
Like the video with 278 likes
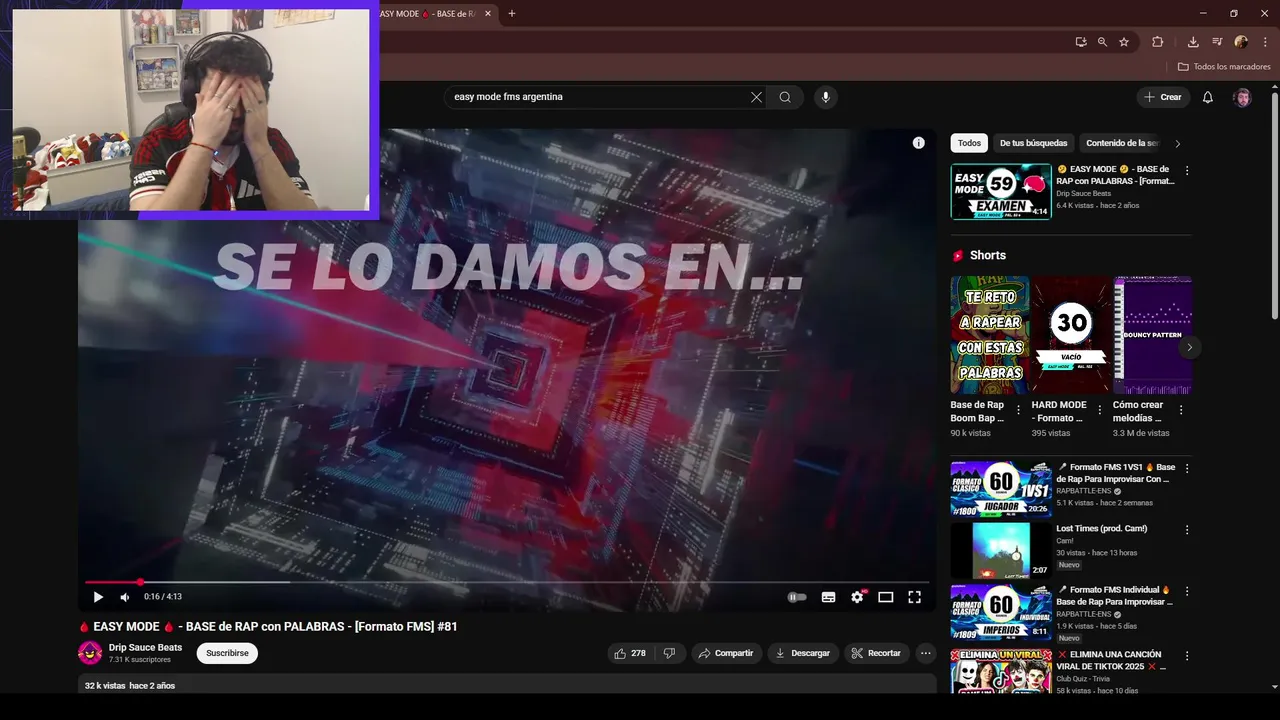631,653
